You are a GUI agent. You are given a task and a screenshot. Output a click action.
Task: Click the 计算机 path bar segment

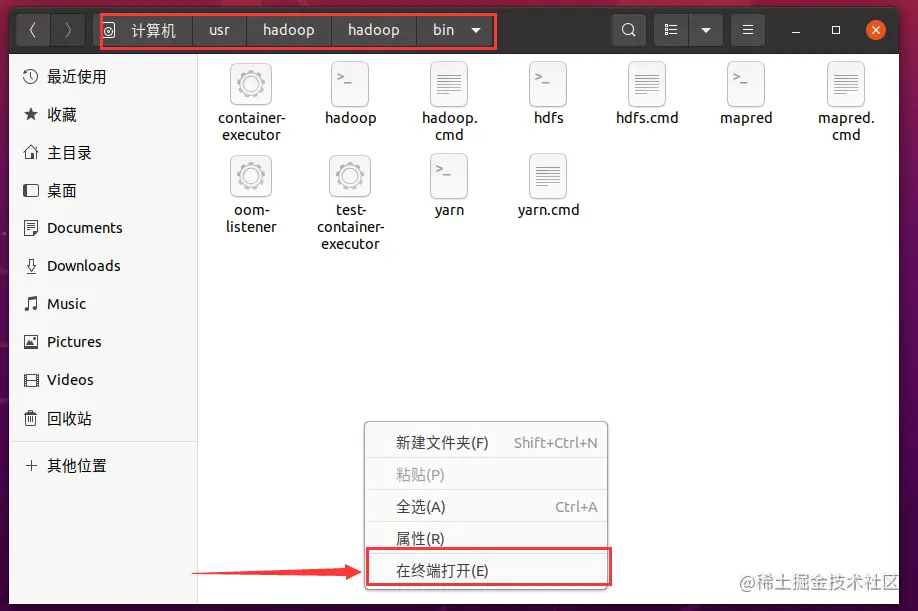pos(143,30)
